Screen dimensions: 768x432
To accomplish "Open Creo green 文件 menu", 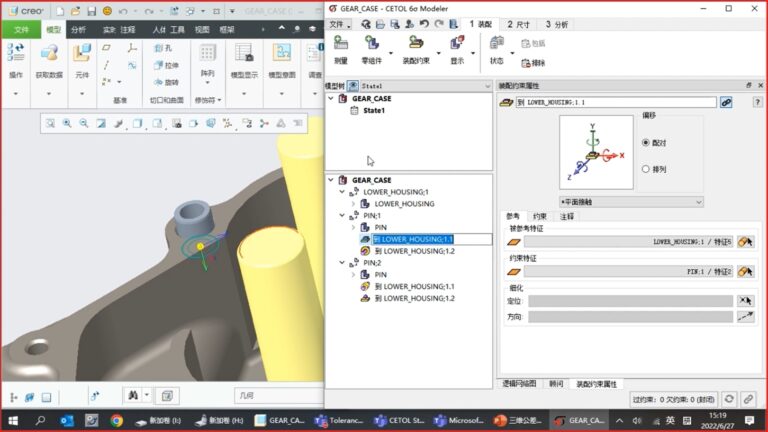I will [21, 30].
